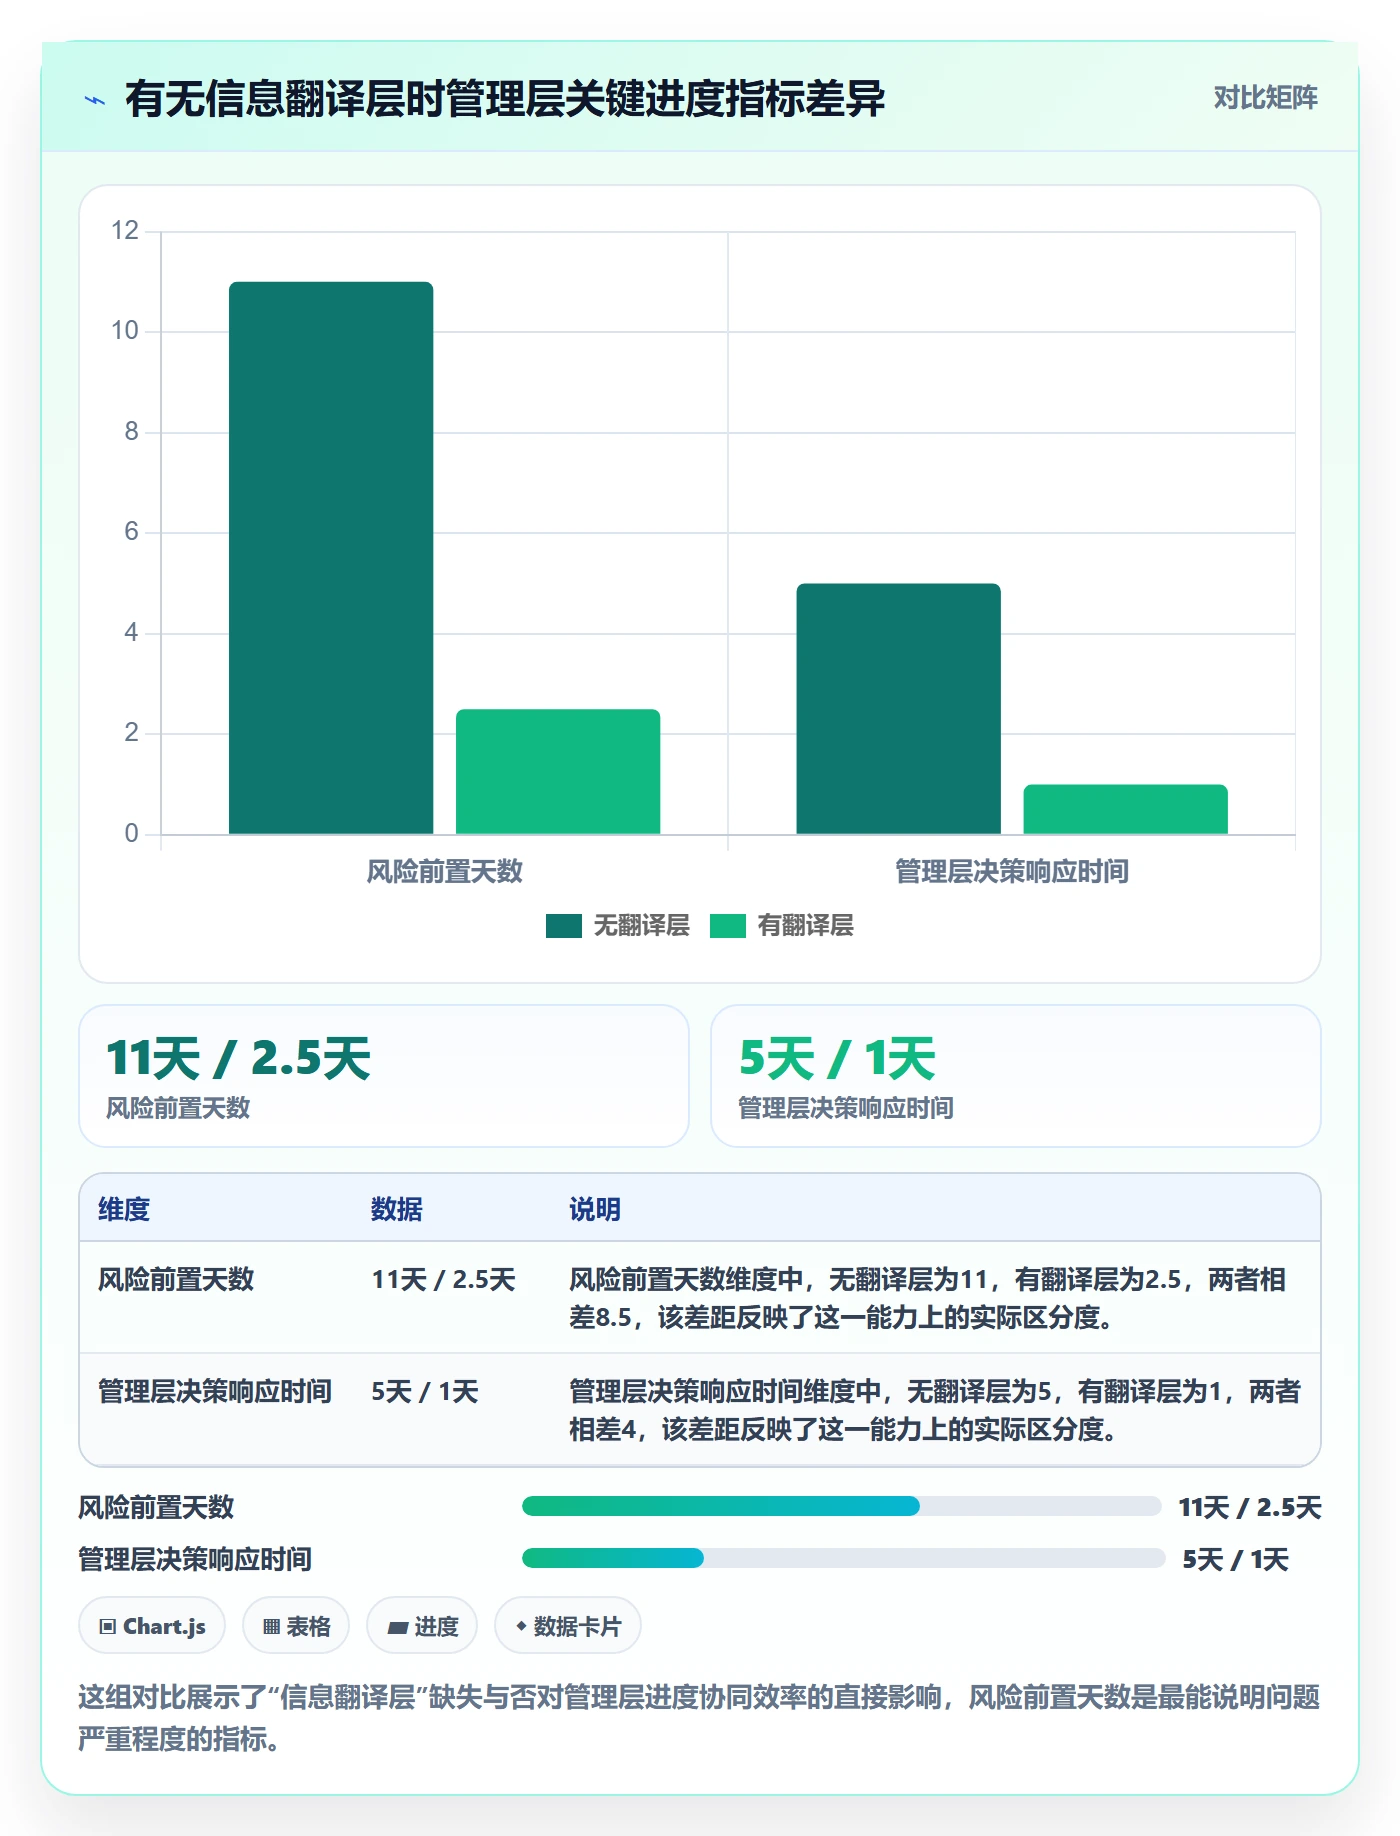Viewport: 1400px width, 1836px height.
Task: Click the 说明 column header
Action: point(595,1209)
